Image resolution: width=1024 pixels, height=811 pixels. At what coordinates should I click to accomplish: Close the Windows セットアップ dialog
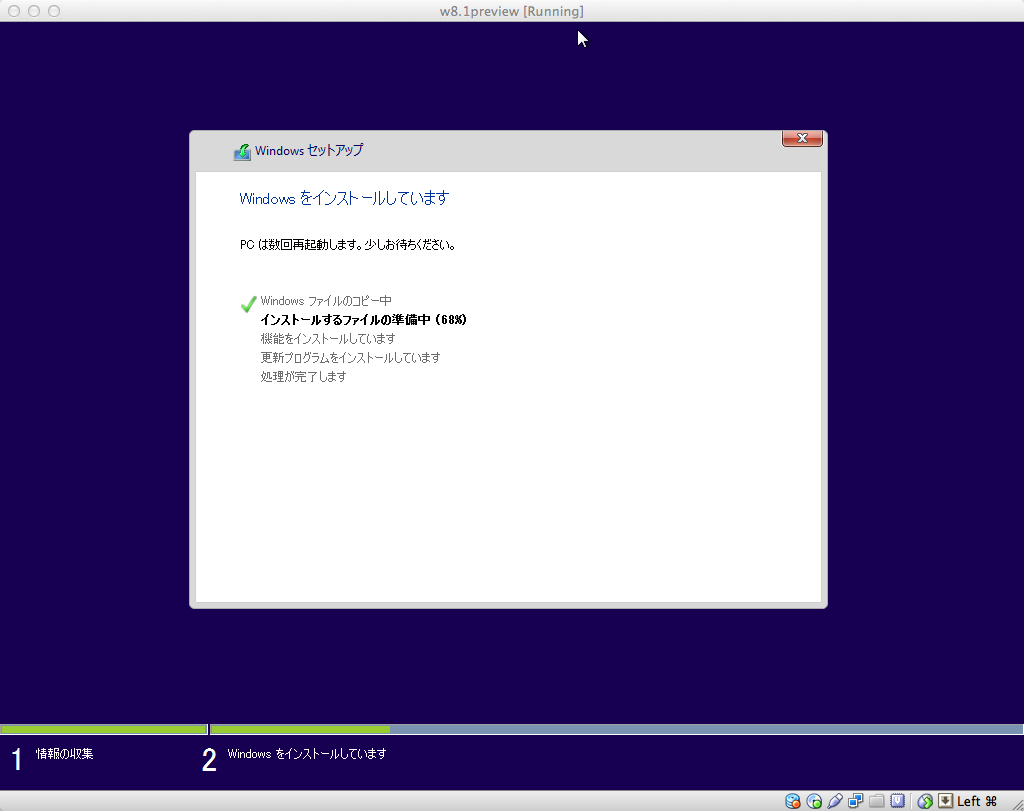802,138
